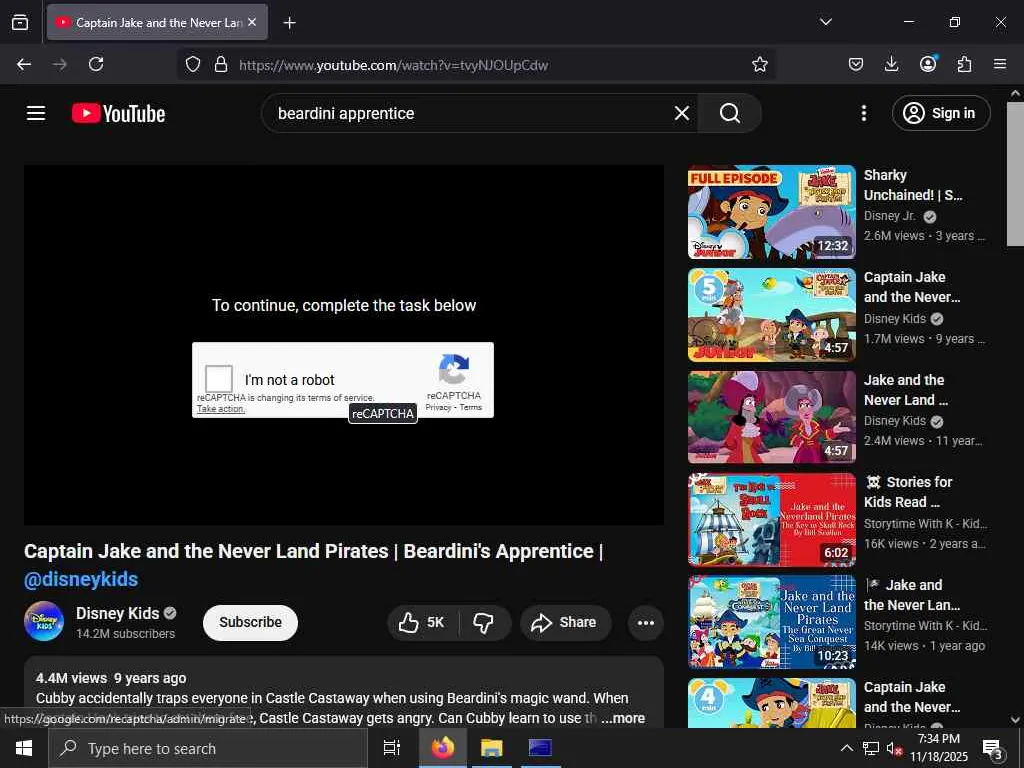Like the video with thumbs up
Viewport: 1024px width, 768px height.
pyautogui.click(x=423, y=622)
